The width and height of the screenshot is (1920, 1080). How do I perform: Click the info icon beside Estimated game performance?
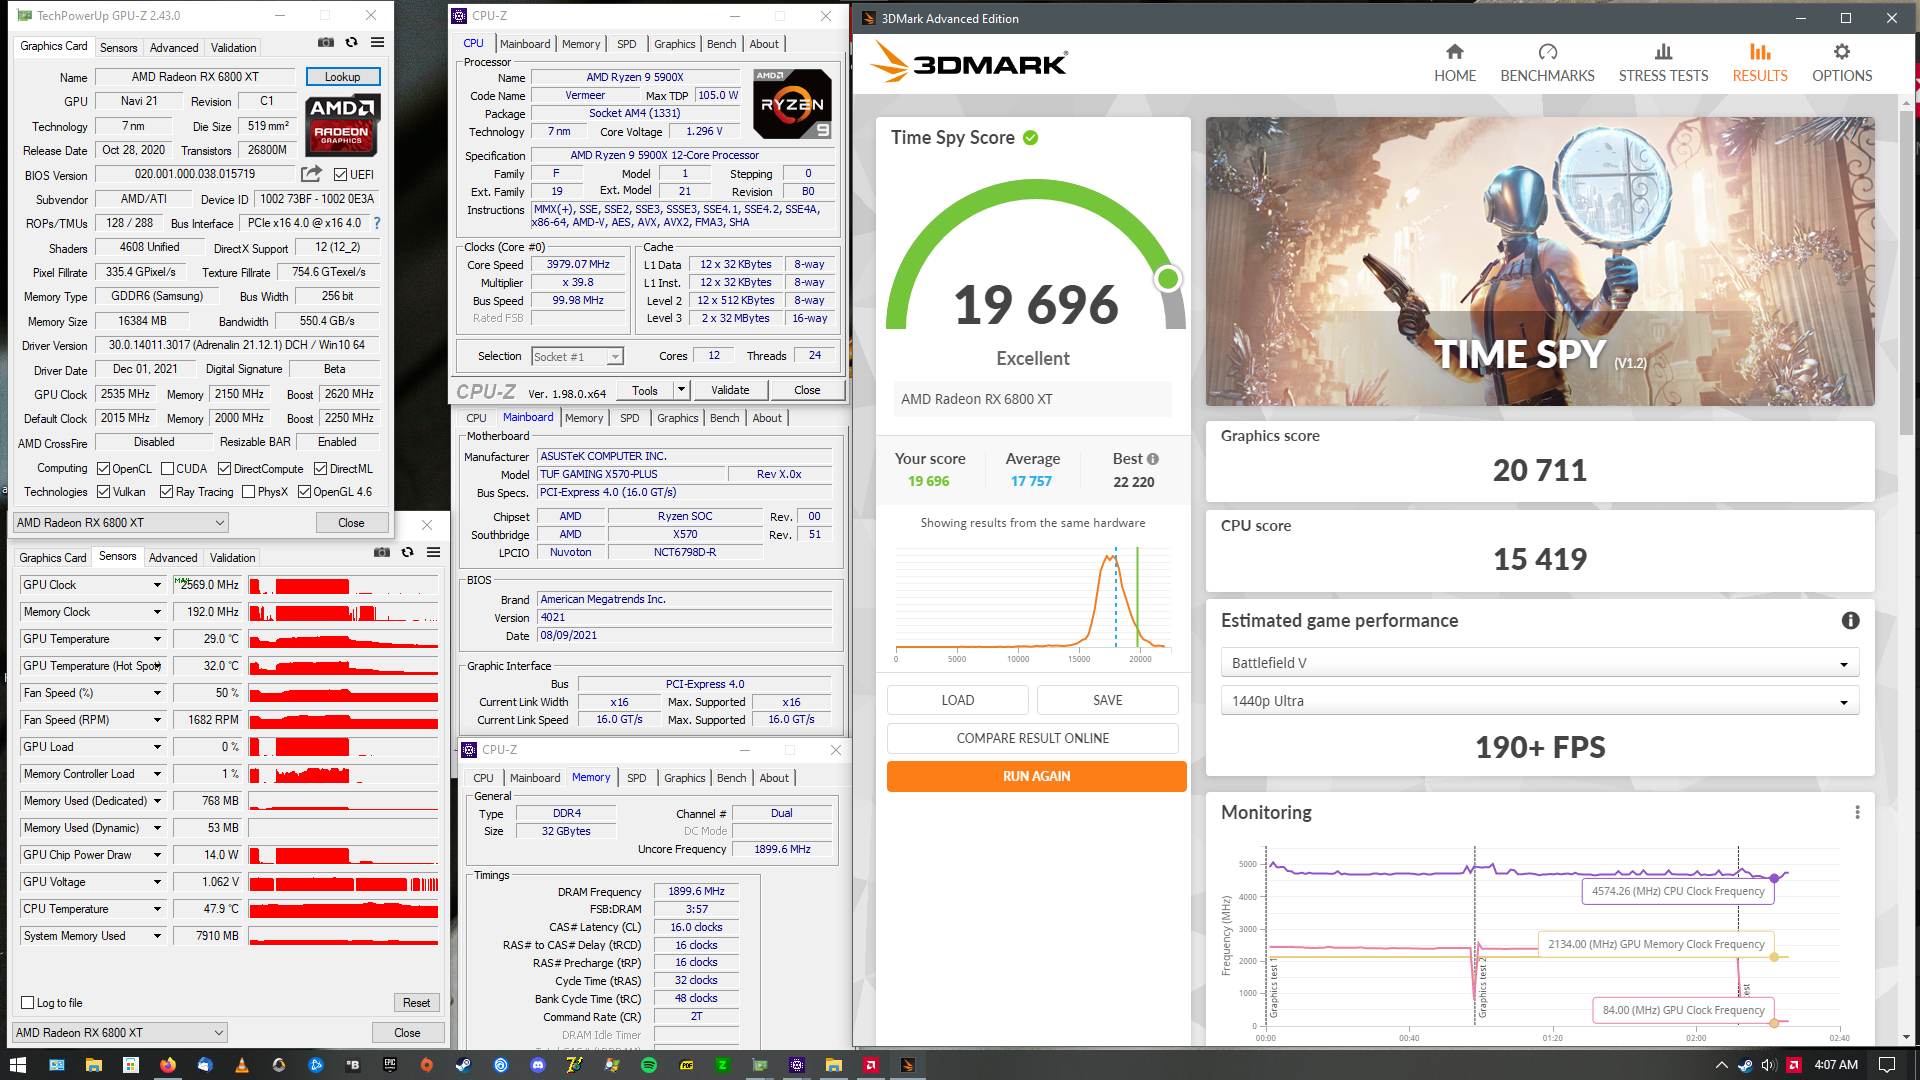(1850, 621)
